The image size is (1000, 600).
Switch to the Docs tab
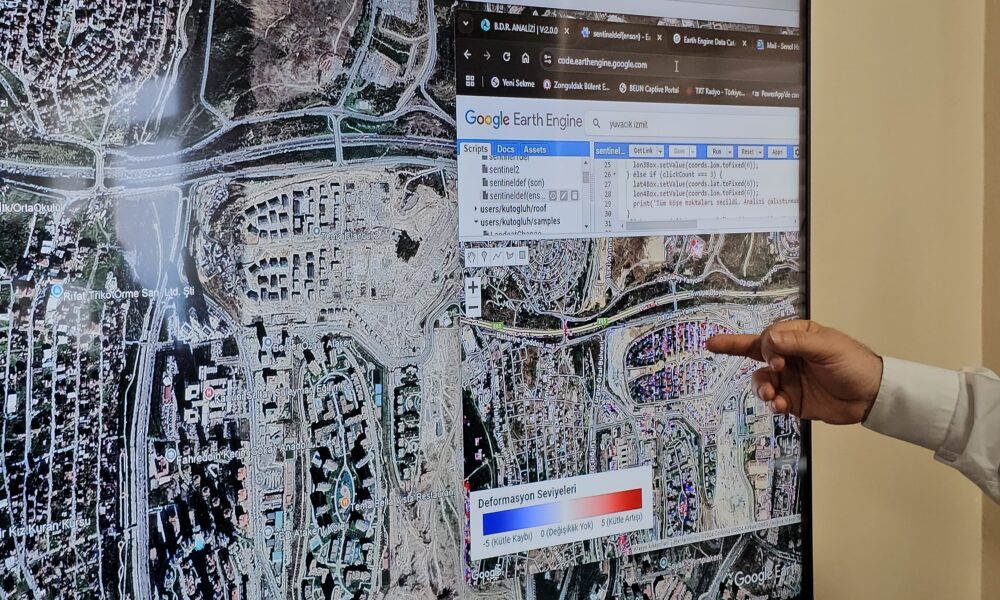click(506, 149)
